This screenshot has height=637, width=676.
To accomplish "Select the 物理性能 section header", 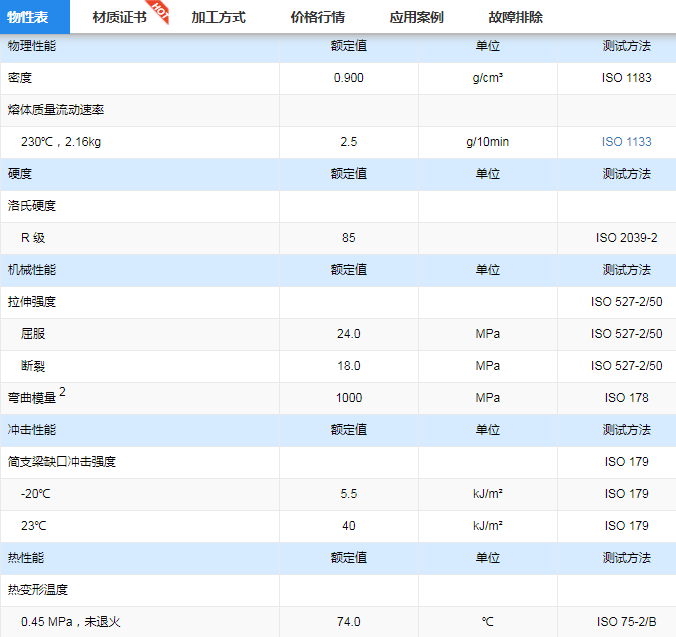I will [32, 46].
